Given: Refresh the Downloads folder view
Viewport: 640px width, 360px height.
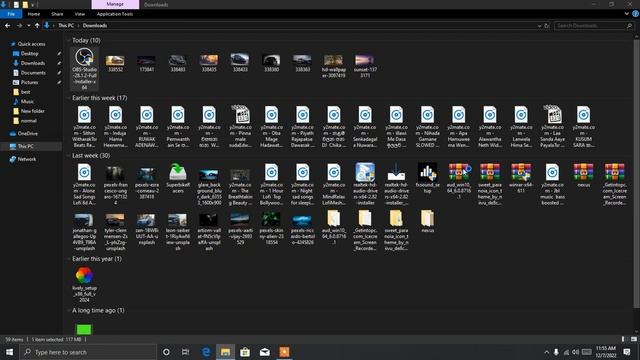Looking at the screenshot, I should coord(547,26).
